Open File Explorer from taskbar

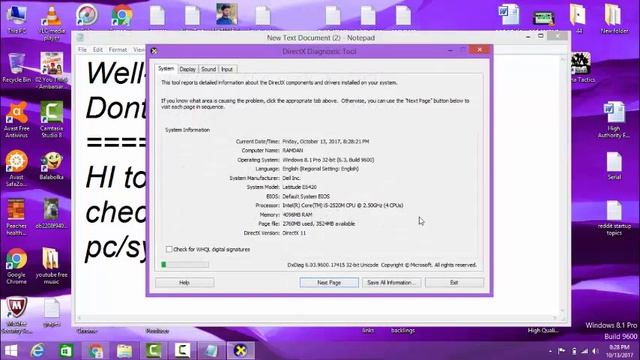124,351
